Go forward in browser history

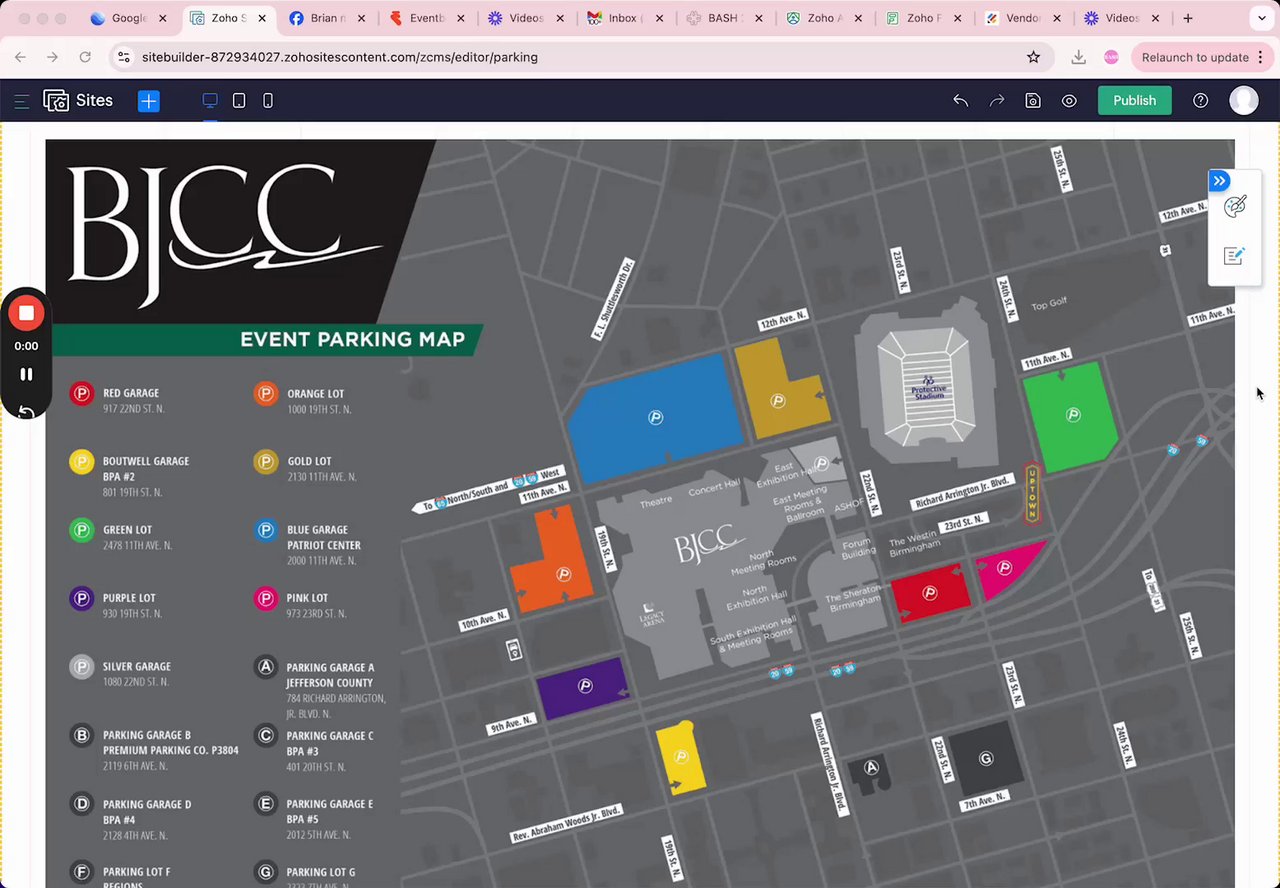[52, 57]
